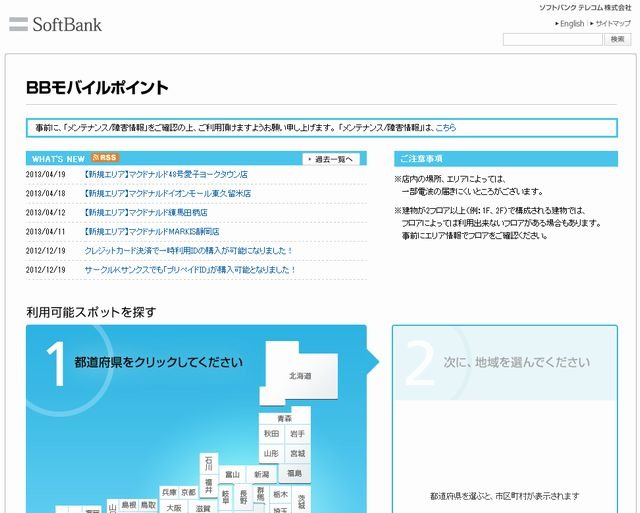Pick the 山形 prefecture tile

pos(271,453)
